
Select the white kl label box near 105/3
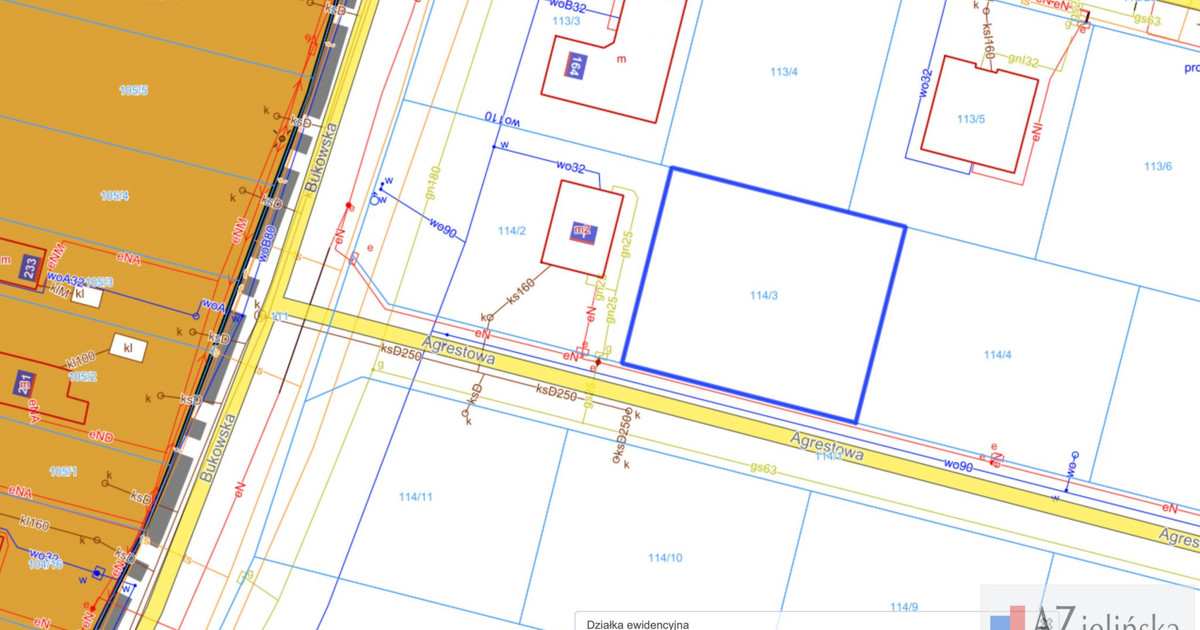(87, 296)
